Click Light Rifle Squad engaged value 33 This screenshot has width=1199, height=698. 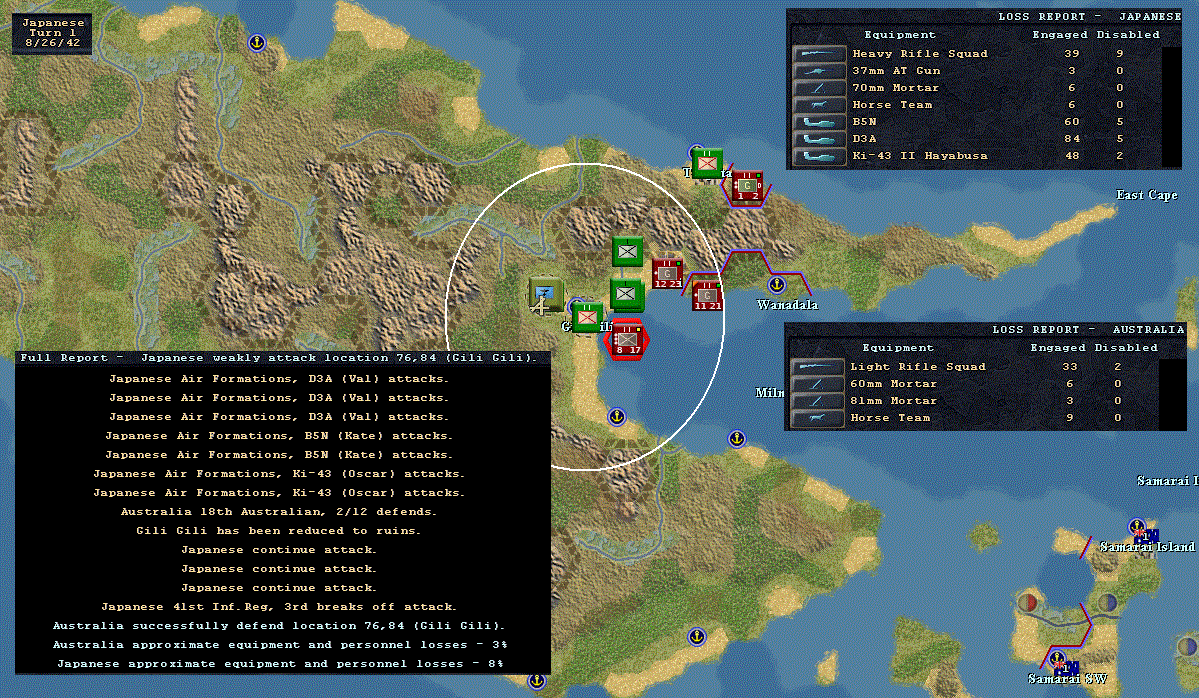[x=1070, y=367]
